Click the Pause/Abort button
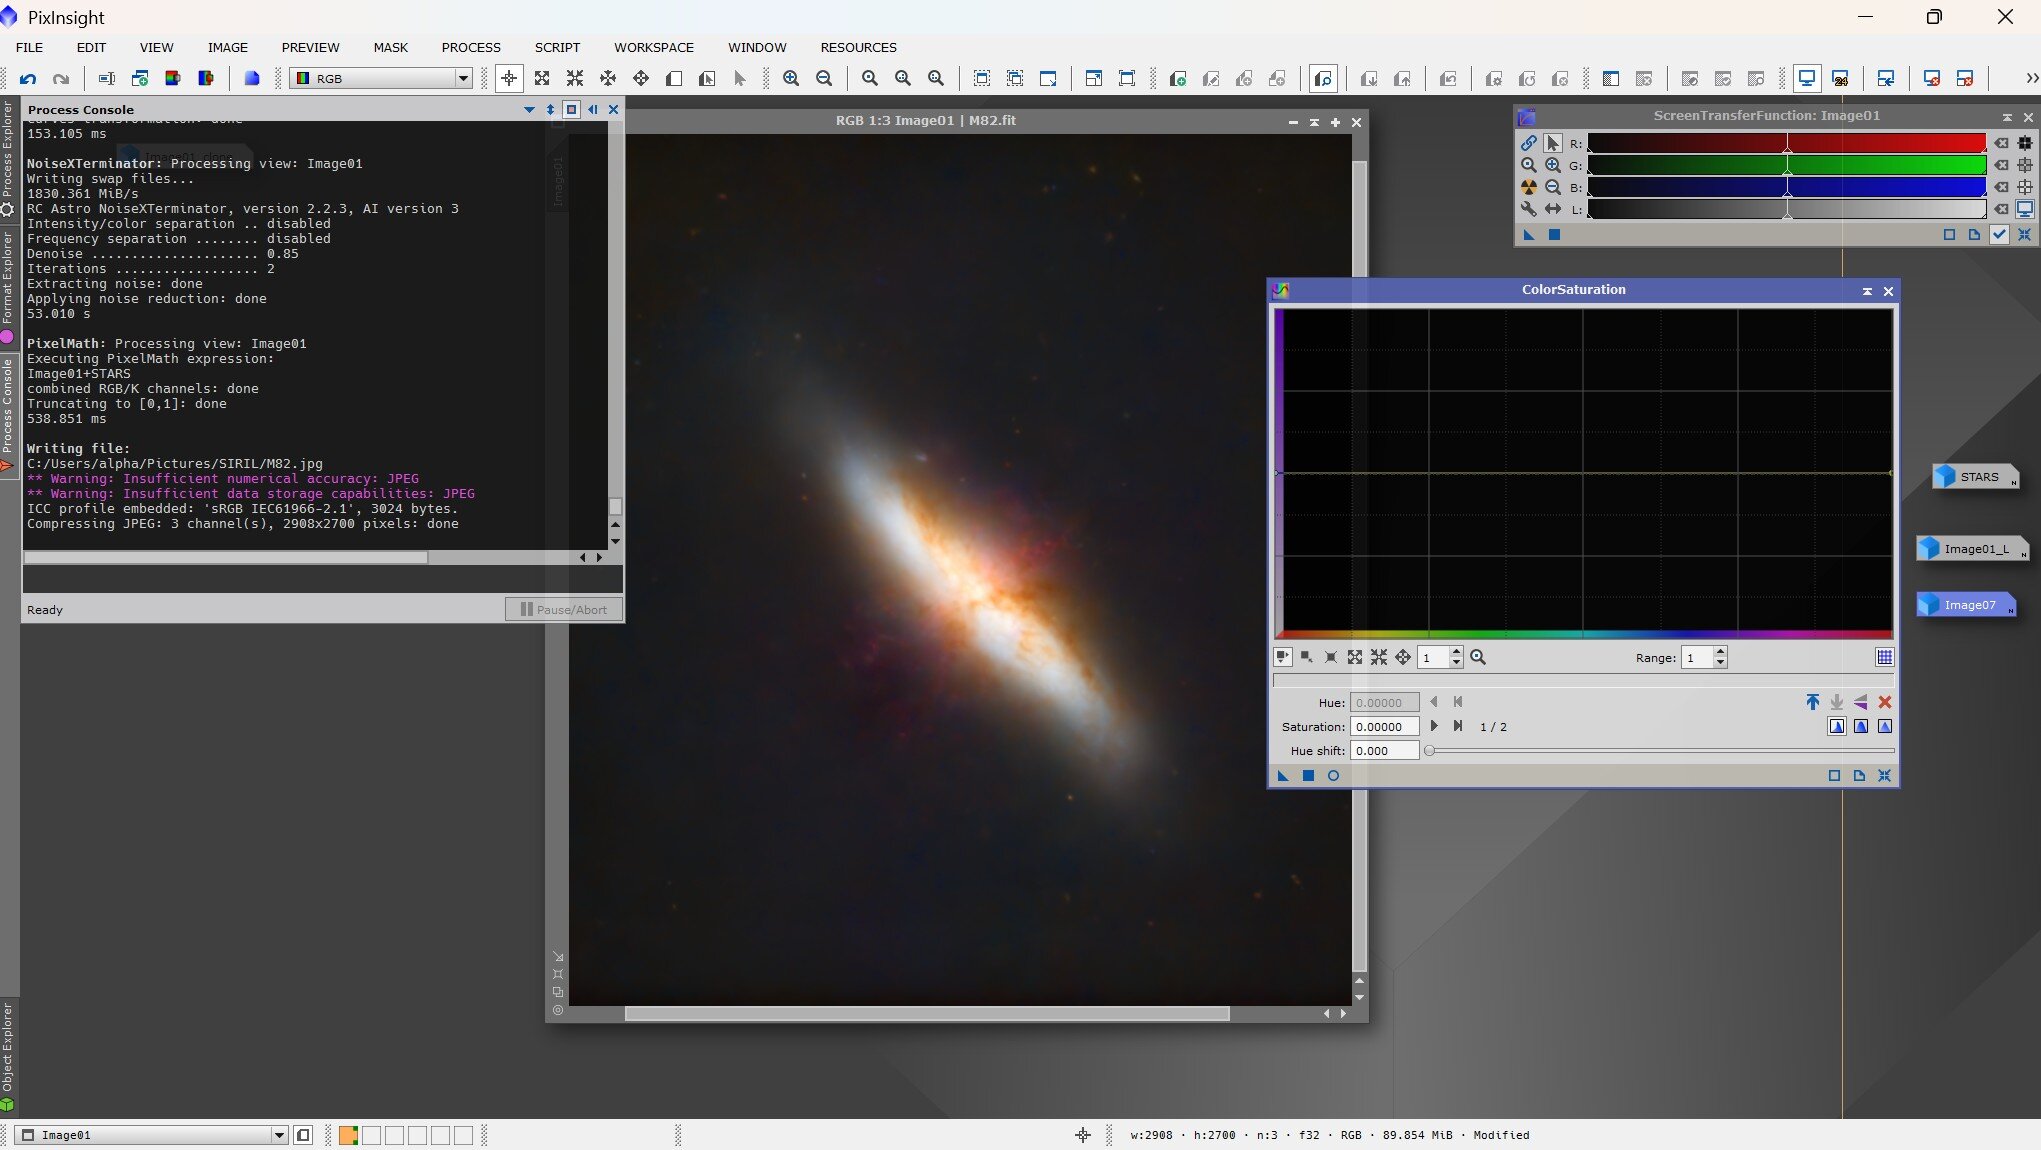The image size is (2041, 1150). 564,609
